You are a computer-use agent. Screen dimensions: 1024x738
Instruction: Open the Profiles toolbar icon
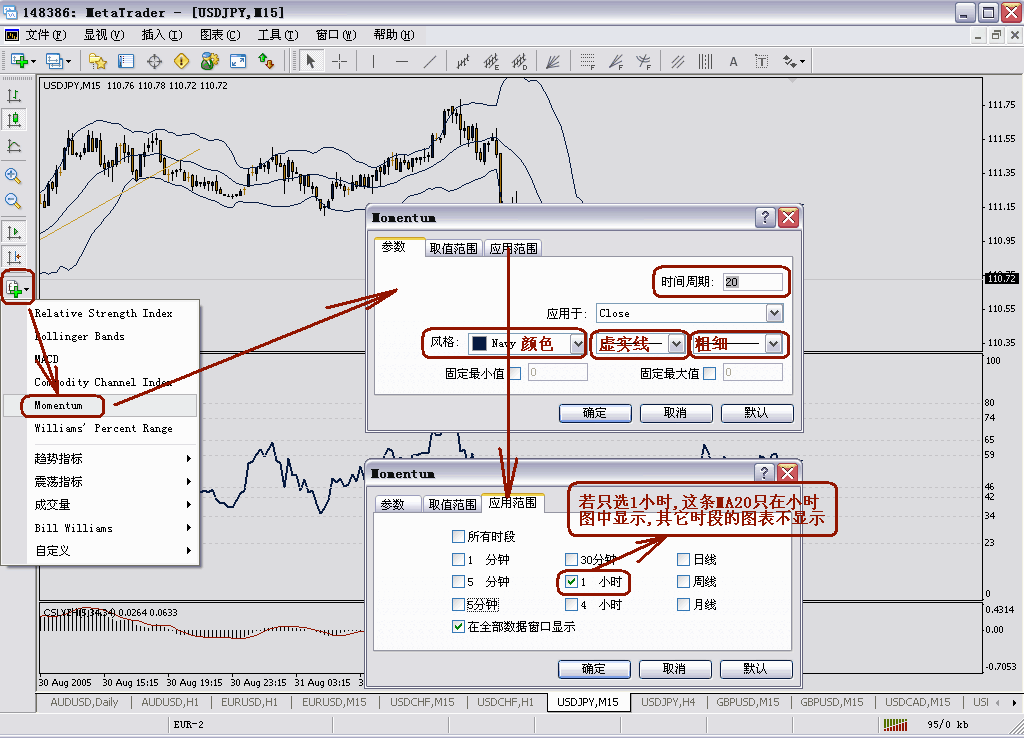coord(55,61)
